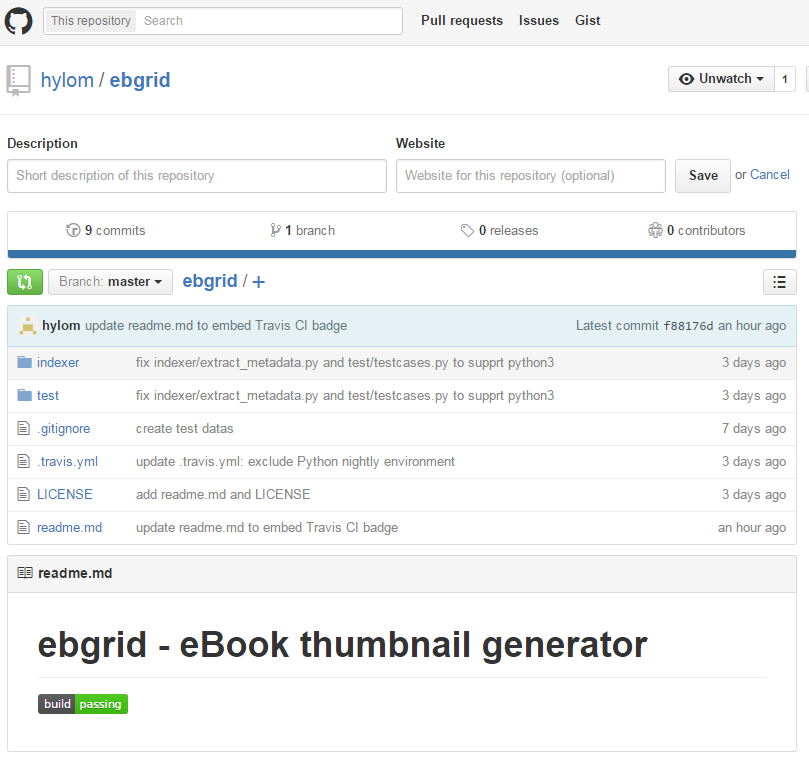This screenshot has height=776, width=809.
Task: Click latest commit message about Travis CI badge
Action: tap(216, 326)
